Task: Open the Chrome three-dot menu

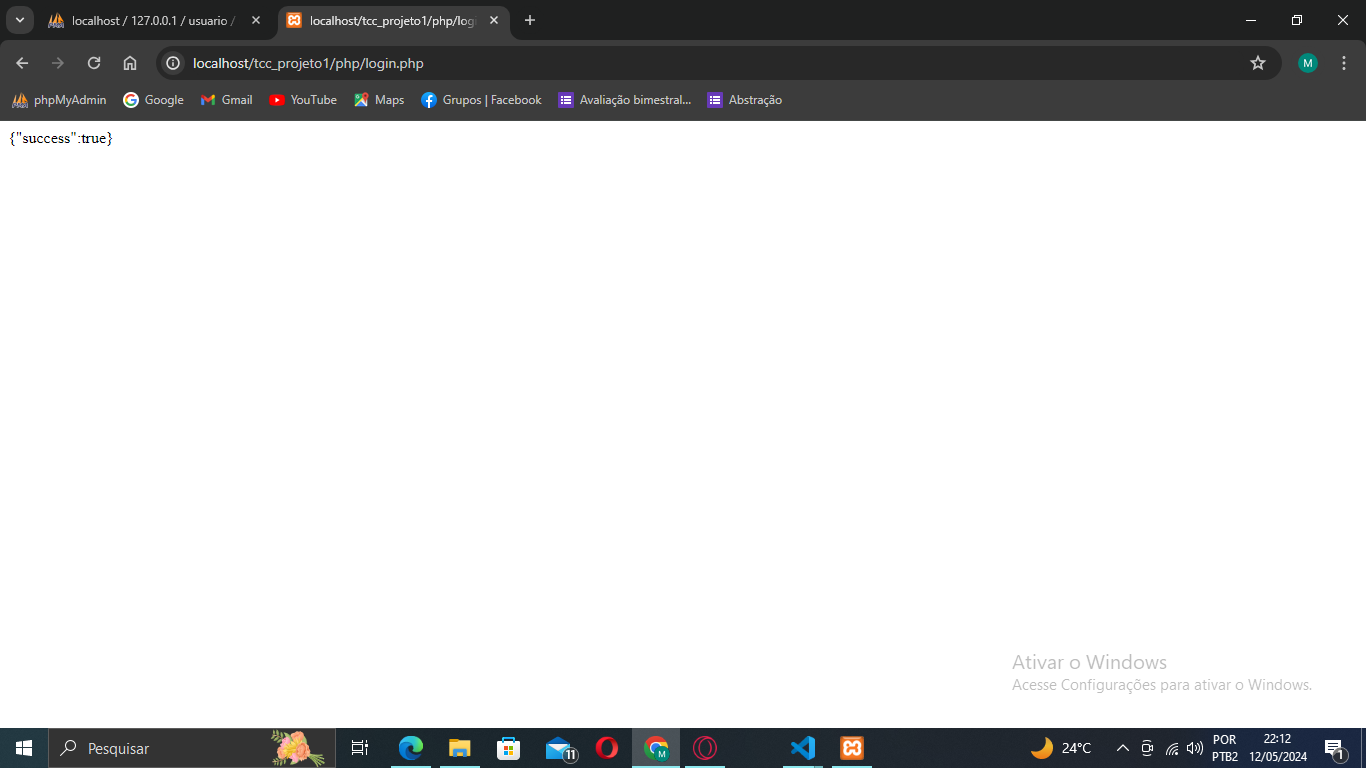Action: click(1344, 63)
